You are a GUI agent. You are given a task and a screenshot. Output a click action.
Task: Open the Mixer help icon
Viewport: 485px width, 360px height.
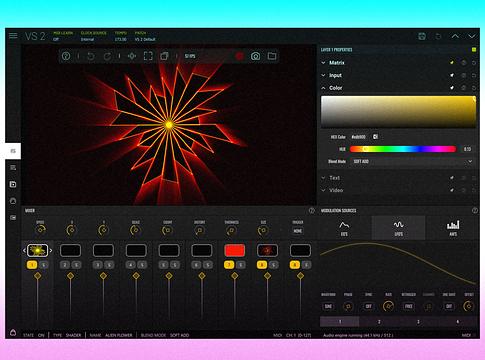pos(312,210)
